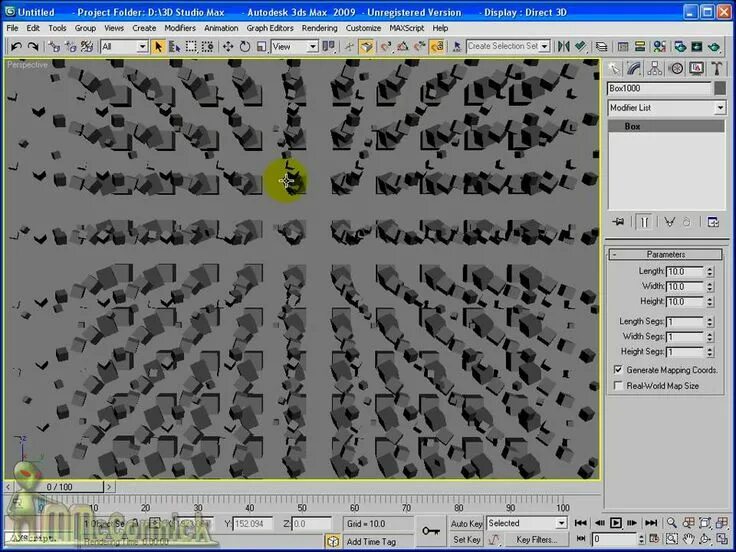Expand the Modifier List dropdown
Screen dimensions: 736x552
666,108
